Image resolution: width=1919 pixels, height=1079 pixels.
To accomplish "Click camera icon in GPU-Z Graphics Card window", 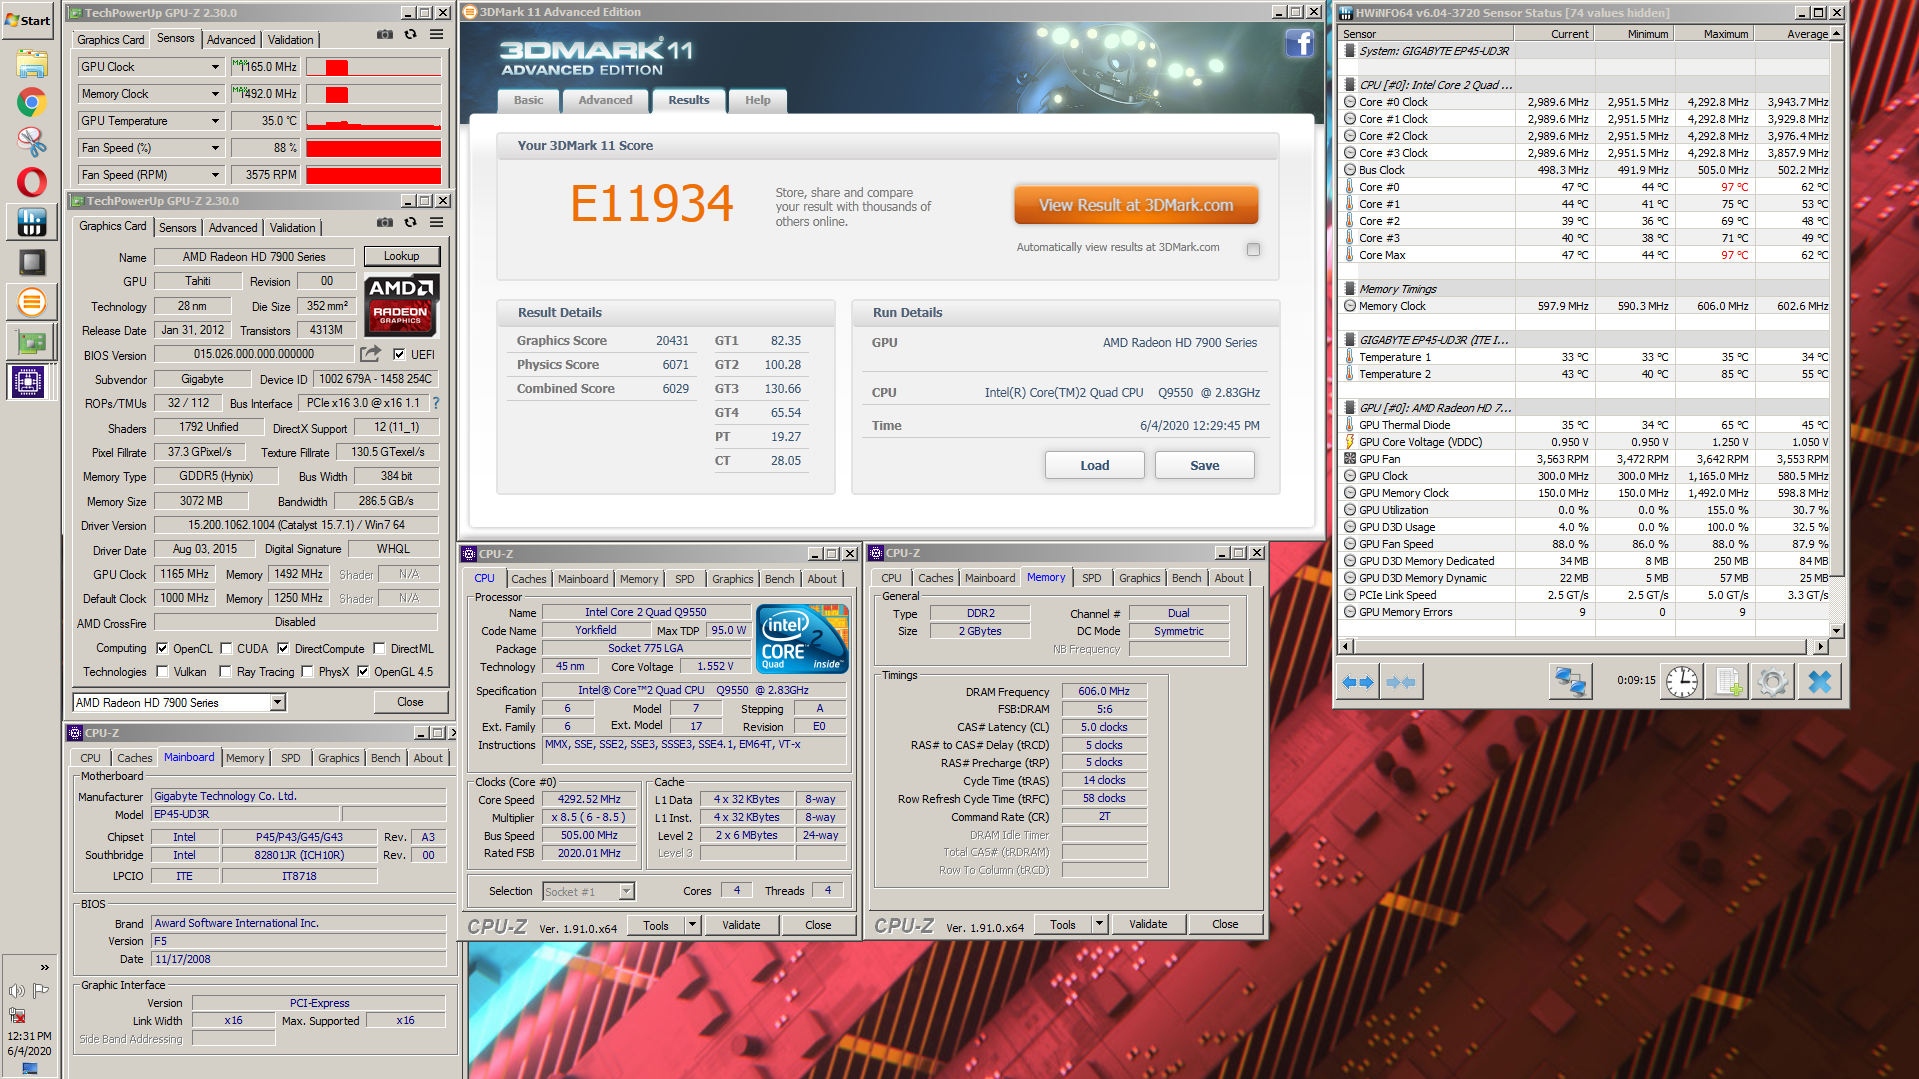I will (x=384, y=222).
